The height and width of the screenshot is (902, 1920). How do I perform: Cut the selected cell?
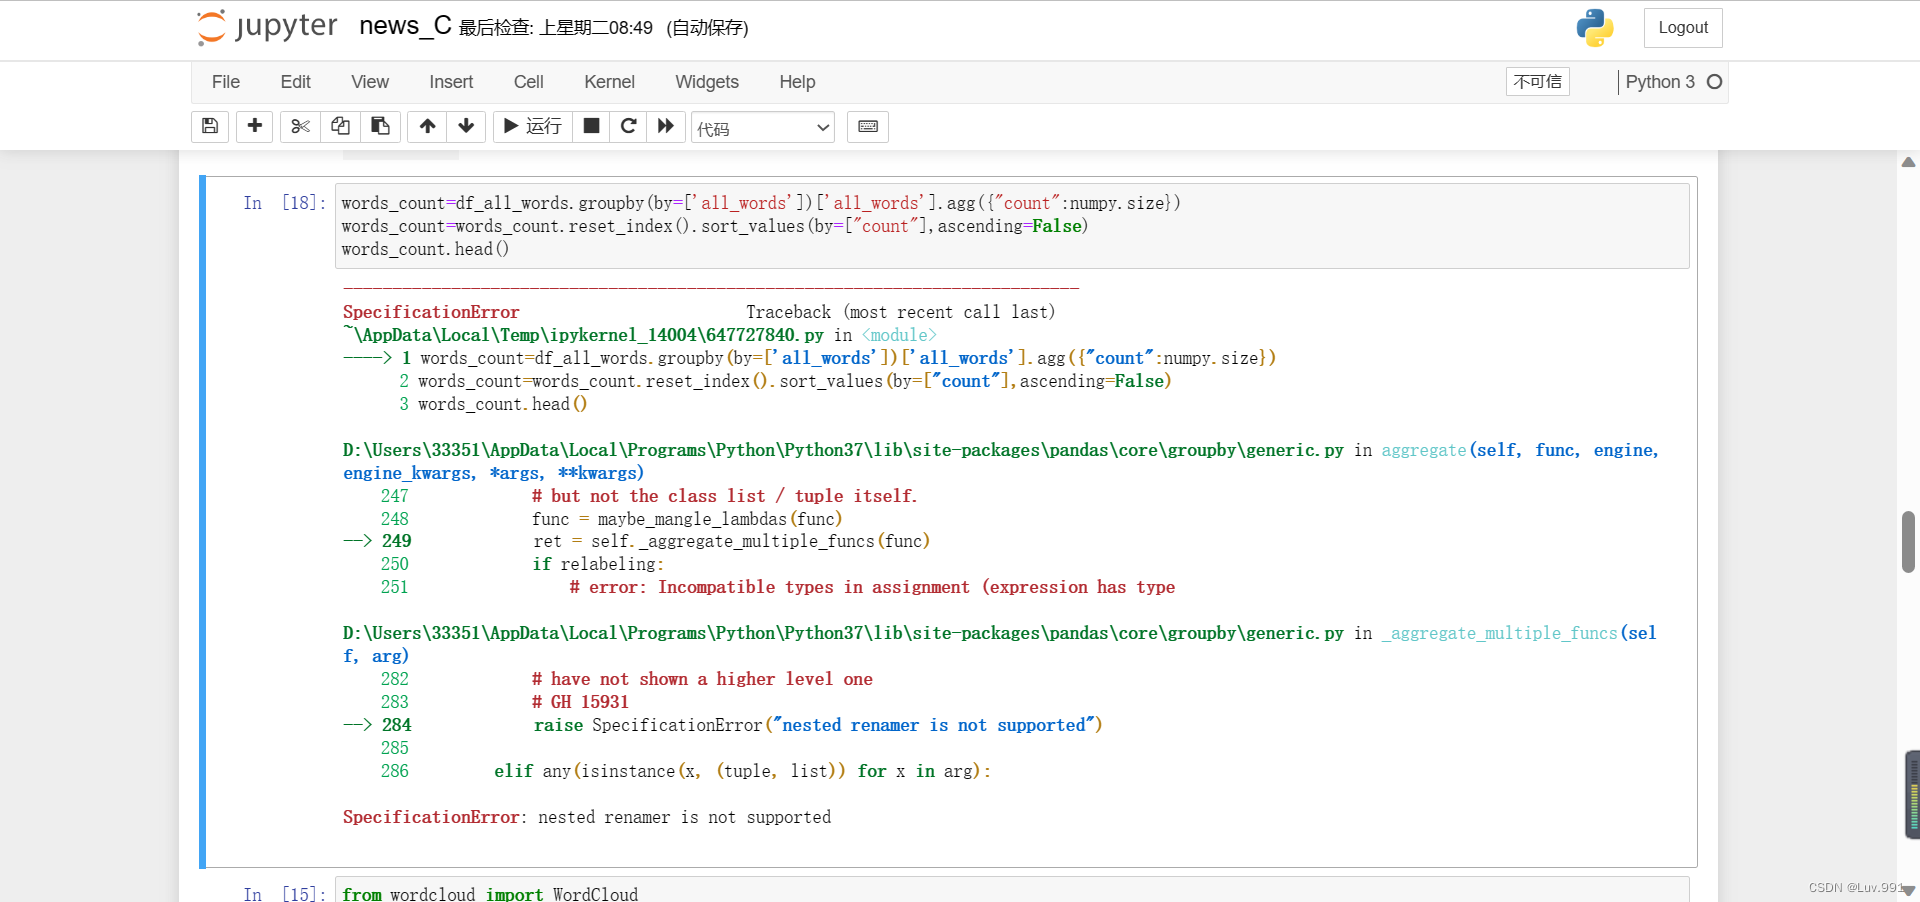click(300, 127)
